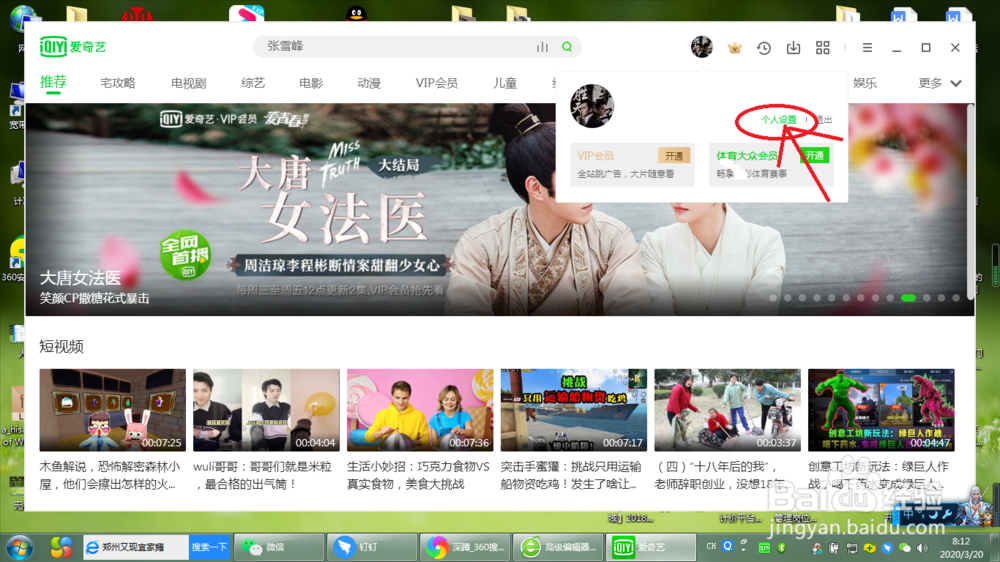1000x562 pixels.
Task: Click the large profile avatar in popup
Action: click(592, 106)
